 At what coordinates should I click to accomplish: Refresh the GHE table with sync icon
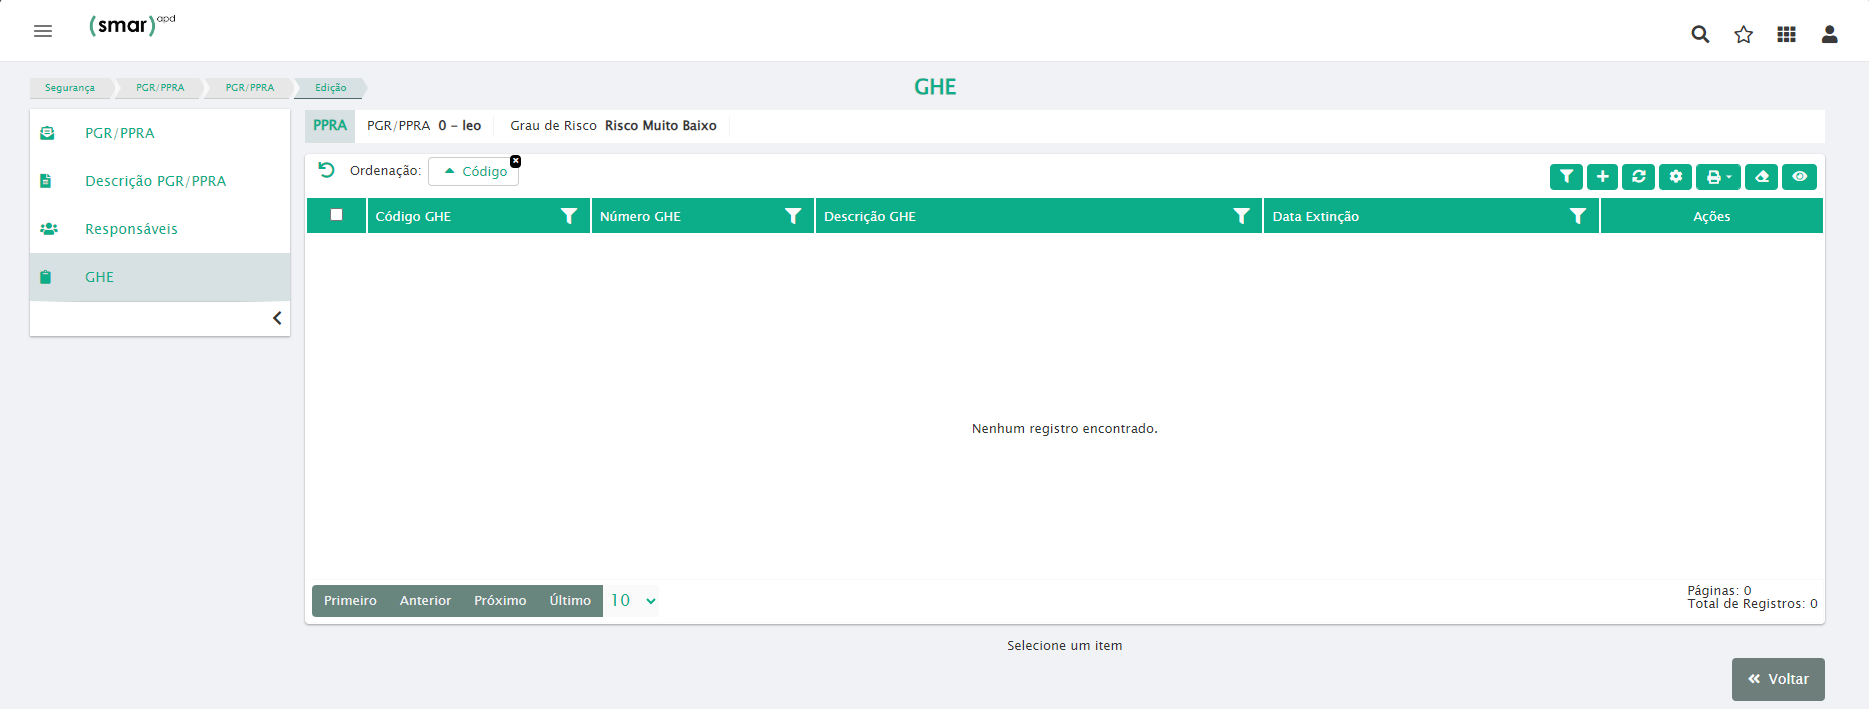[1638, 177]
